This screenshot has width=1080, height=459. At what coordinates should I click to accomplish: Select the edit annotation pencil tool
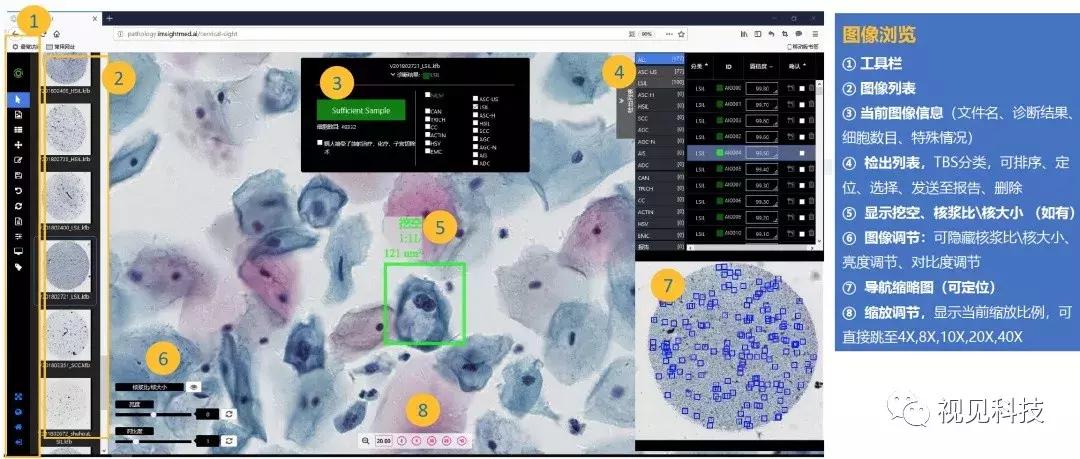(18, 160)
